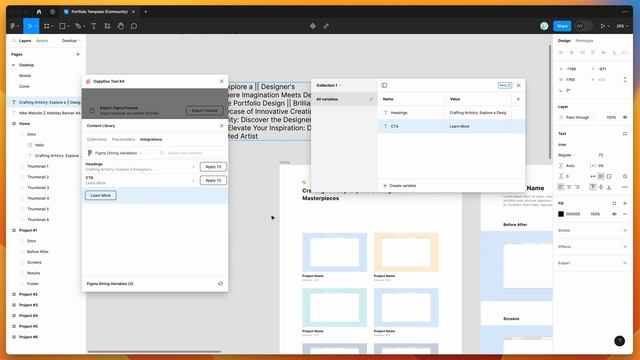
Task: Click the component icon in the top toolbar
Action: (313, 26)
